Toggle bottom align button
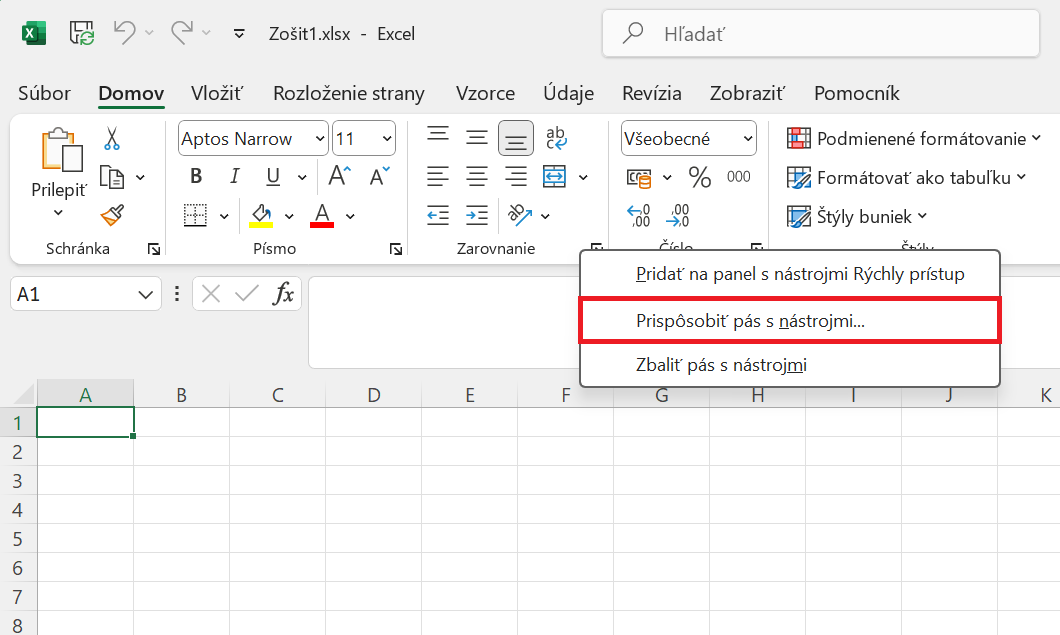Image resolution: width=1060 pixels, height=635 pixels. (516, 139)
